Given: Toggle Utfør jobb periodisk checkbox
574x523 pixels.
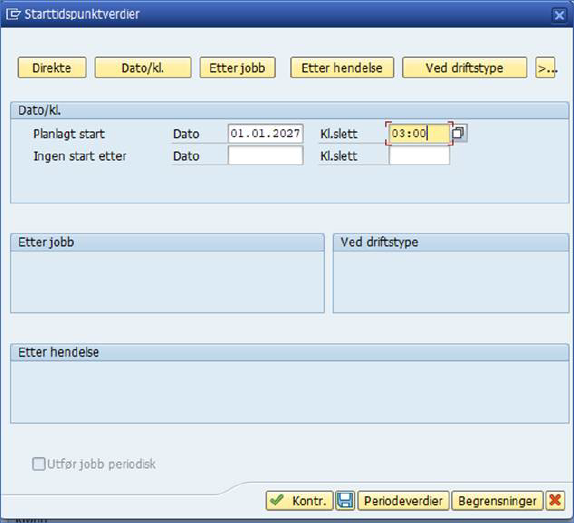Looking at the screenshot, I should coord(38,464).
